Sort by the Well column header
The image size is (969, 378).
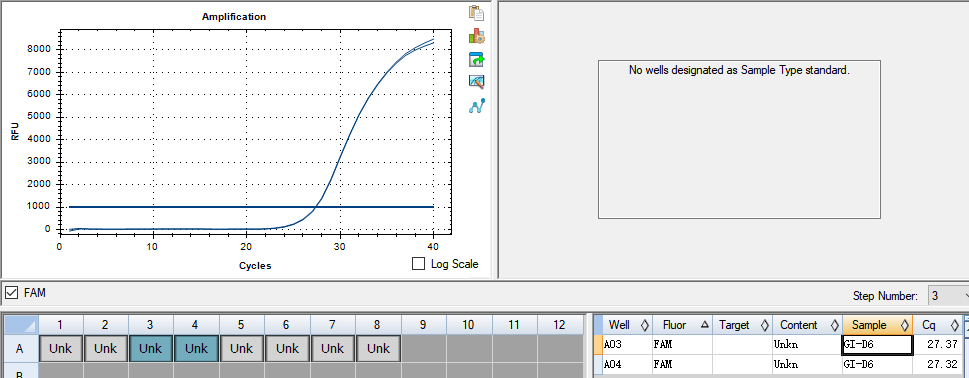click(627, 325)
